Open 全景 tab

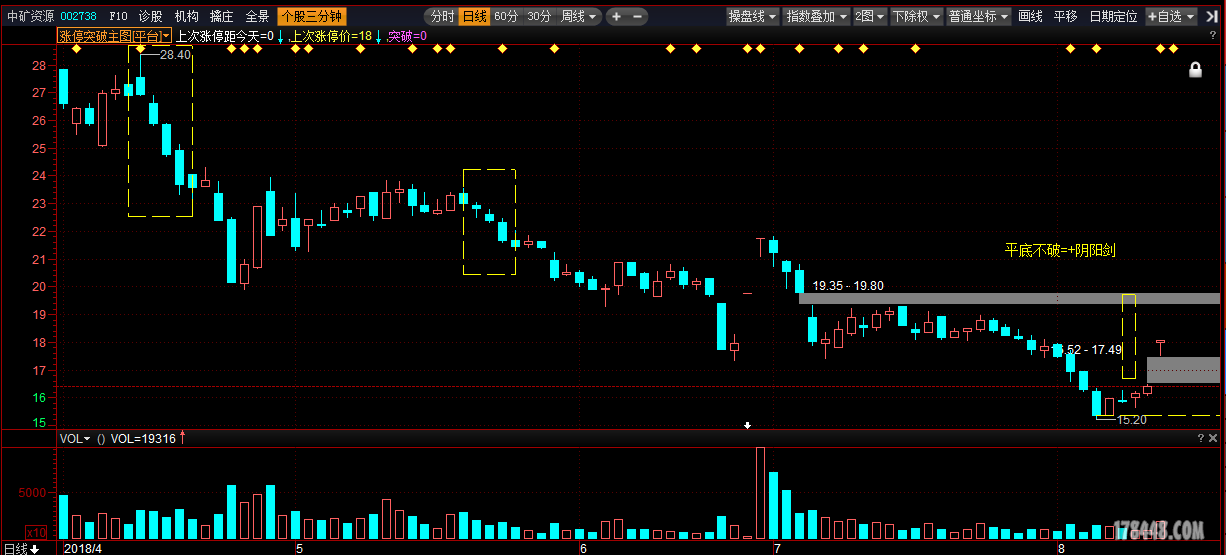click(x=257, y=17)
